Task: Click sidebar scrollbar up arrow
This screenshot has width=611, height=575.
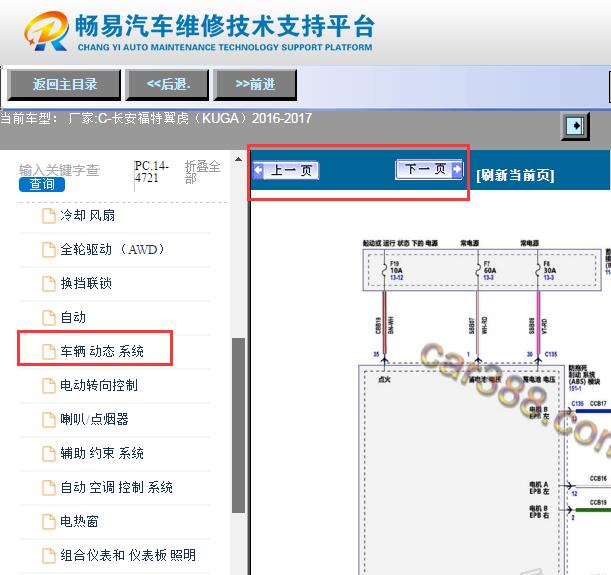Action: click(x=238, y=159)
